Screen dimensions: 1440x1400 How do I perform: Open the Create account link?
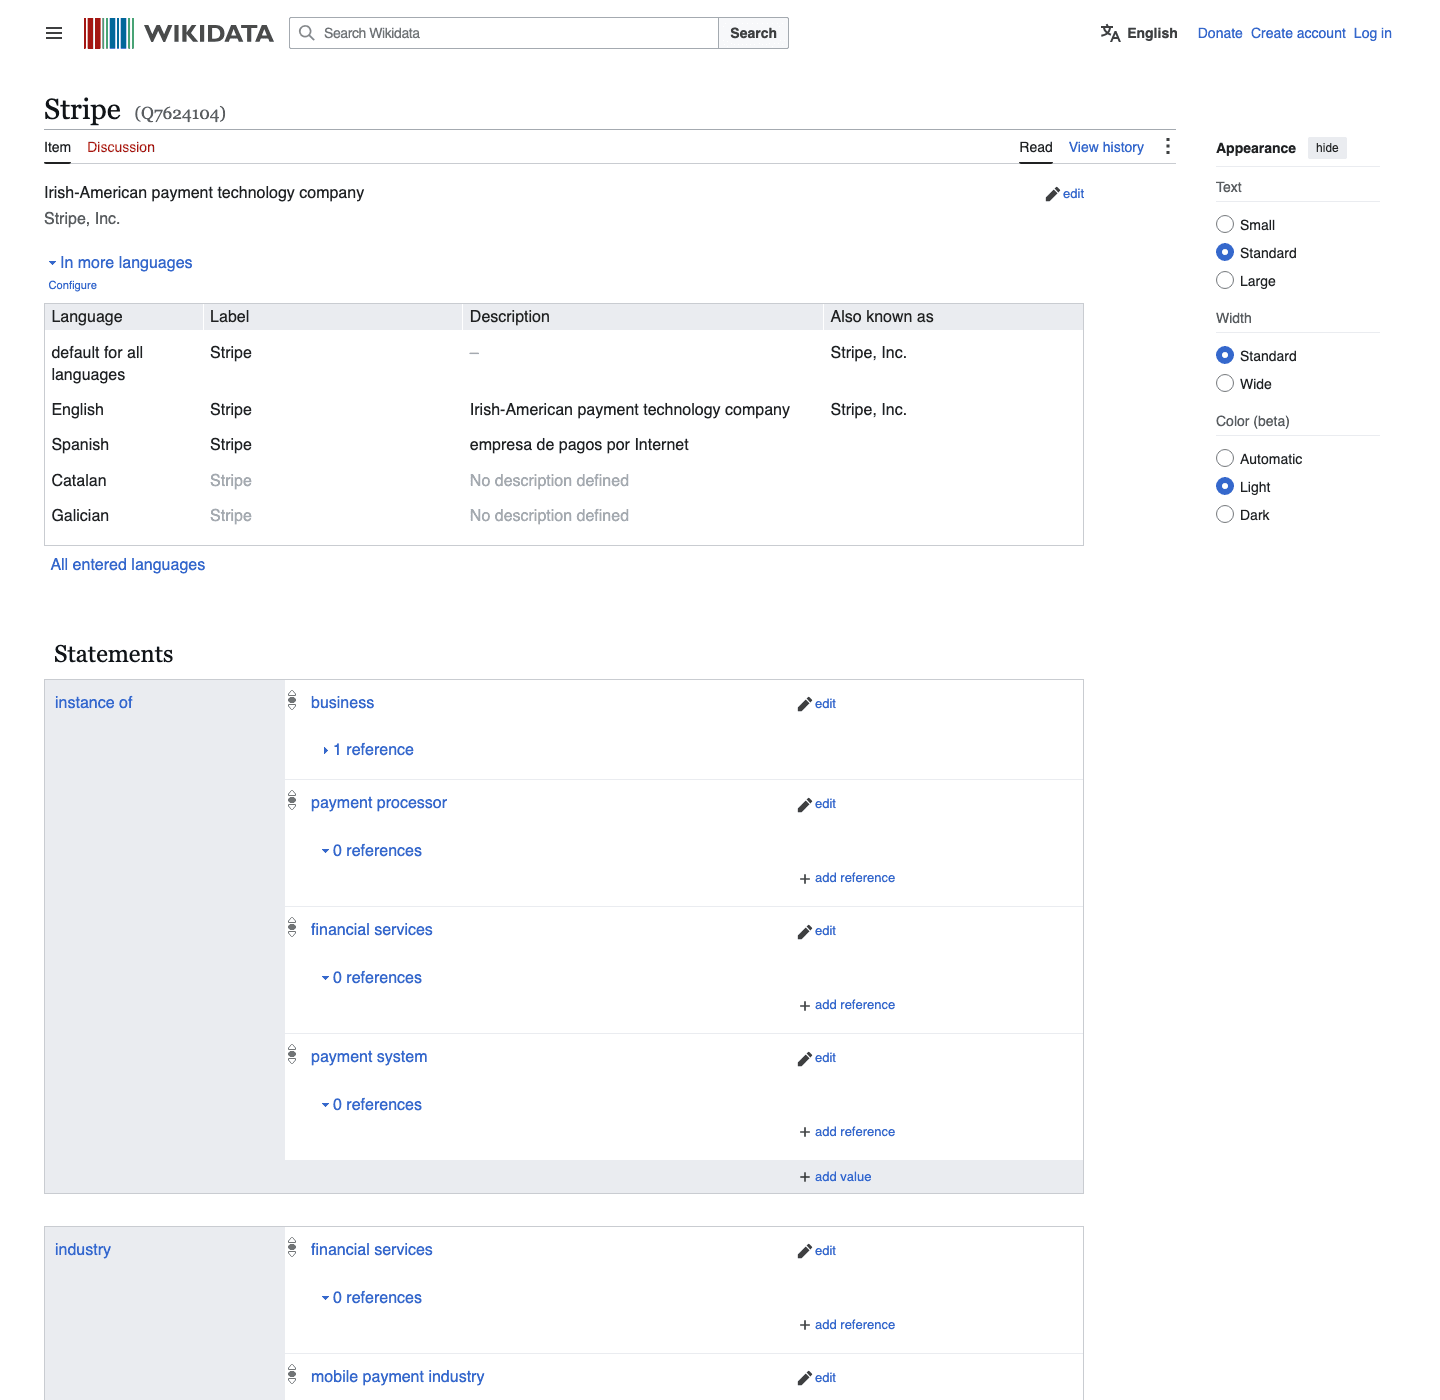click(x=1298, y=33)
